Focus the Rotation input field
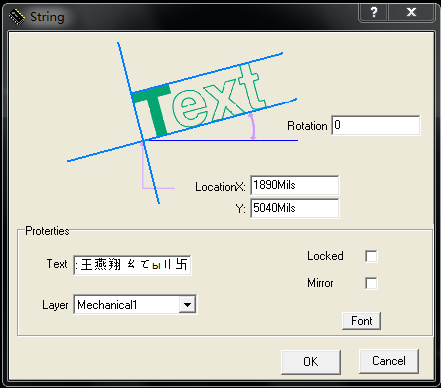 [x=376, y=125]
